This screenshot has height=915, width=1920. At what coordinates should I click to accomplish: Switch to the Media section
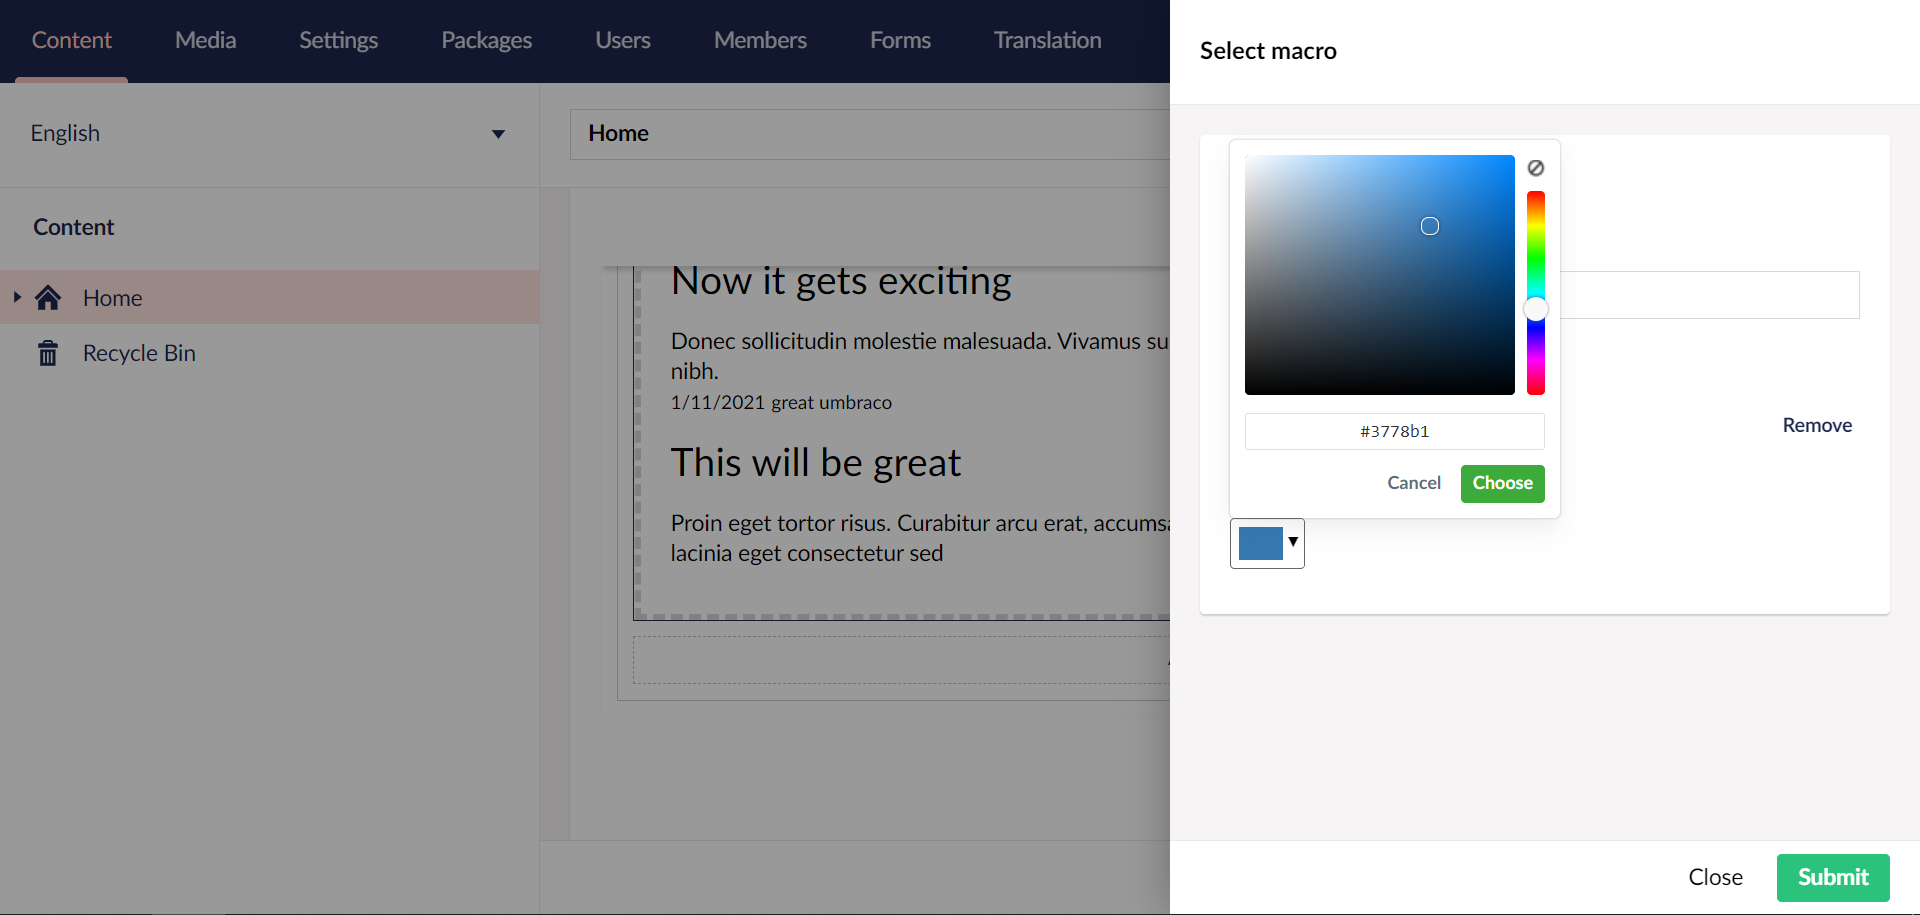(205, 40)
